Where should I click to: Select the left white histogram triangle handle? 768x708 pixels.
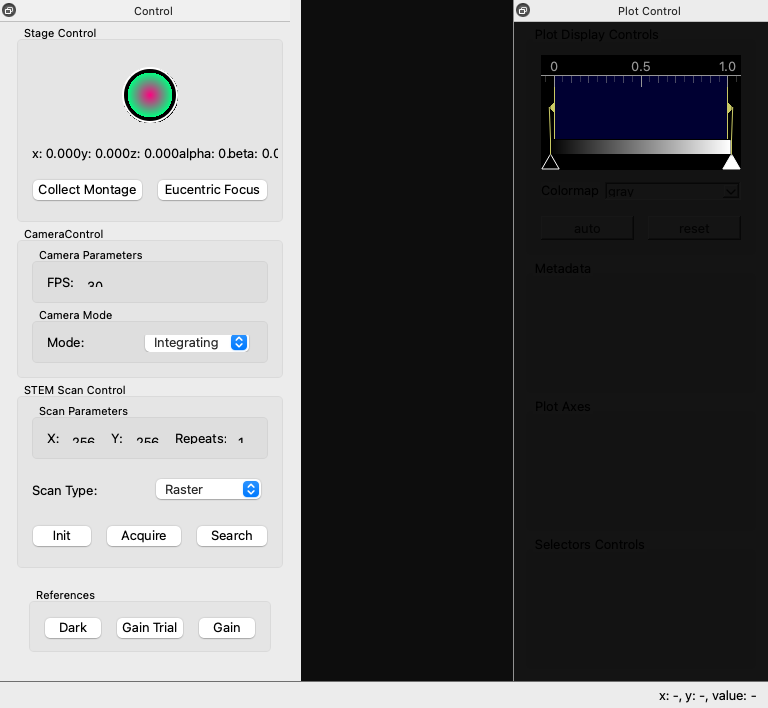point(550,162)
